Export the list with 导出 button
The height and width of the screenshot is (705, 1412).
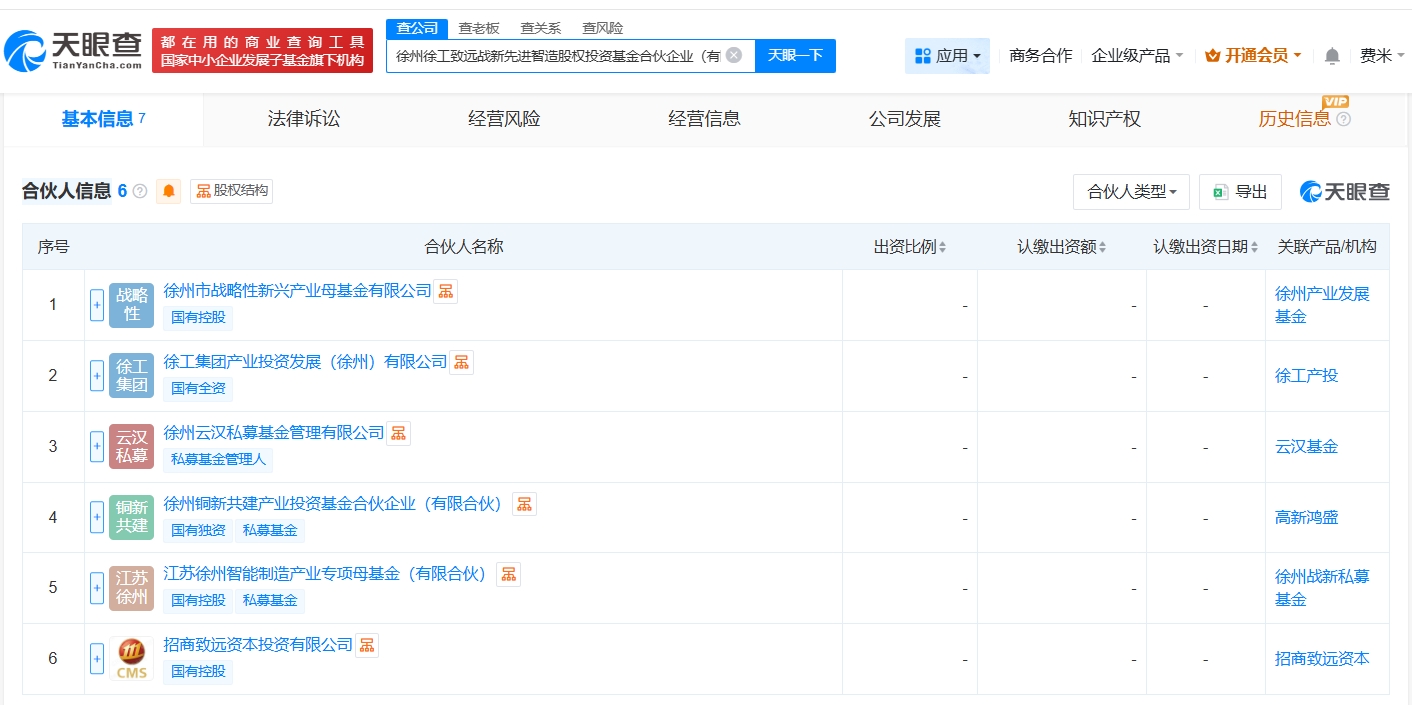[1241, 192]
